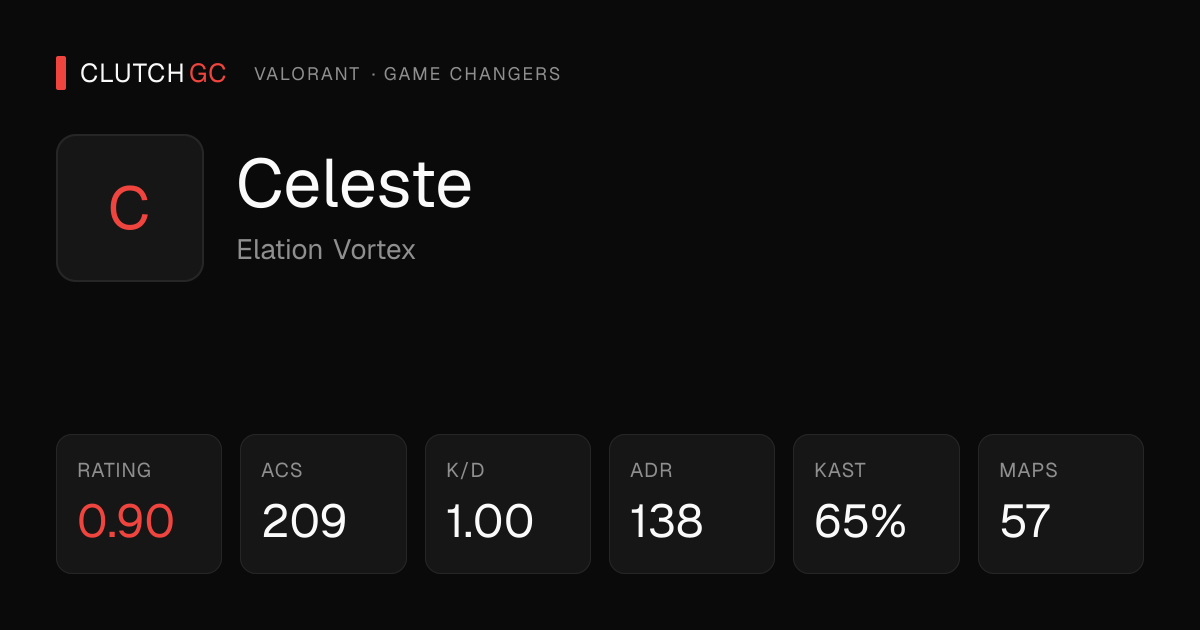This screenshot has width=1200, height=630.
Task: Click the red bar logo mark
Action: click(61, 73)
